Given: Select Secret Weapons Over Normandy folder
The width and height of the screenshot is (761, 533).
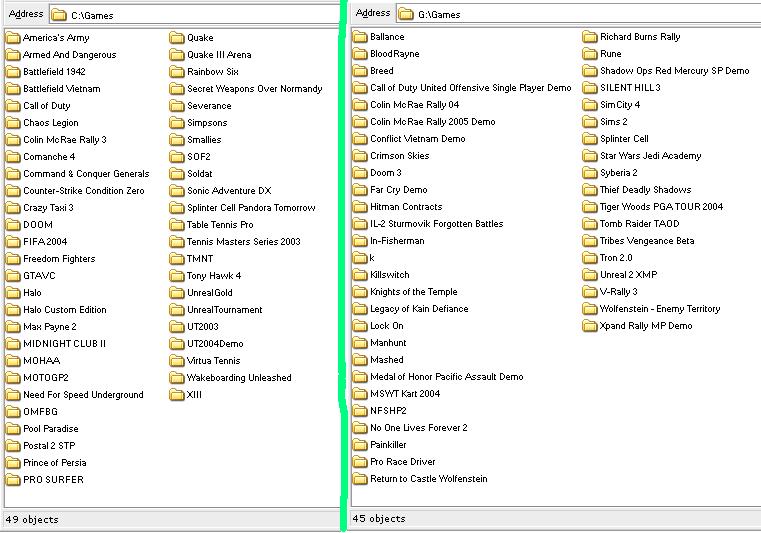Looking at the screenshot, I should (246, 89).
